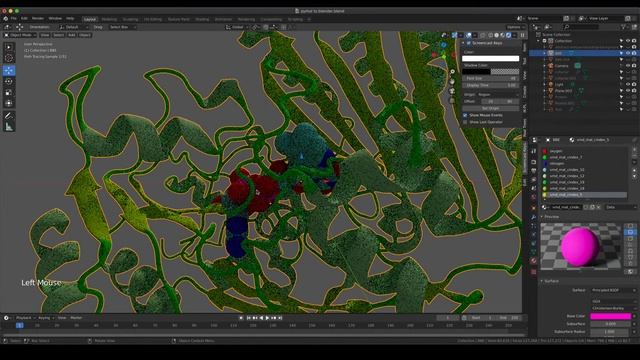Jump to the last frame in timeline
The image size is (640, 360).
[x=280, y=318]
